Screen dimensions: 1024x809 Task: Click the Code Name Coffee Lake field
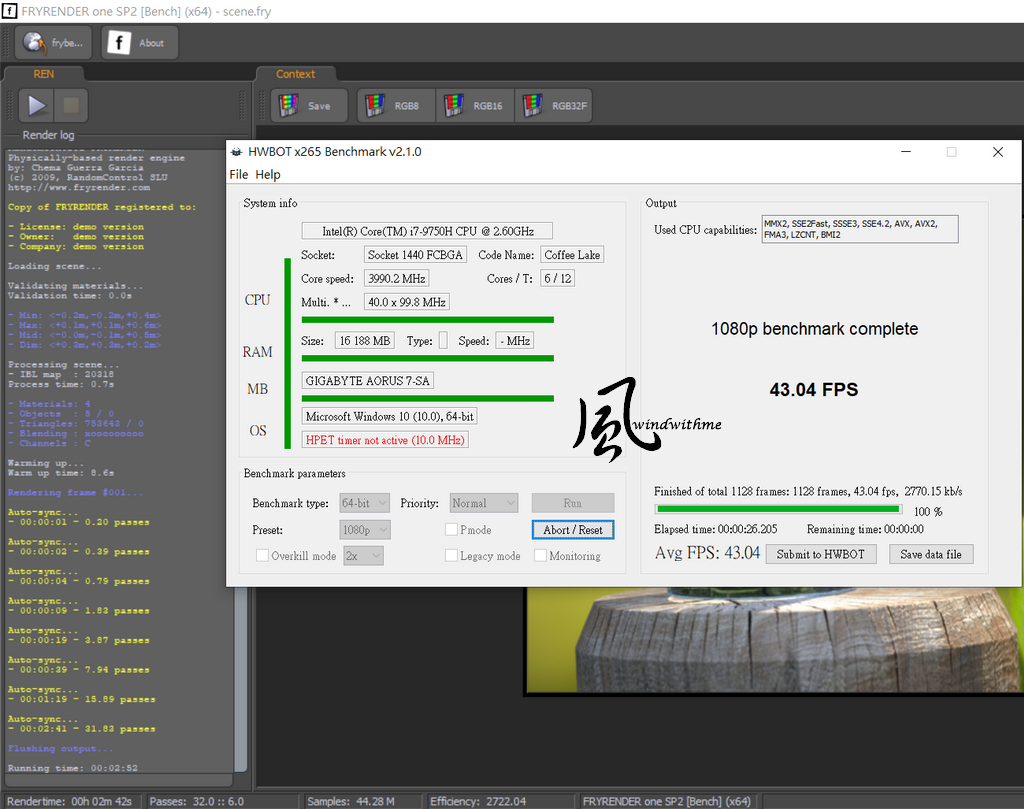pos(572,255)
